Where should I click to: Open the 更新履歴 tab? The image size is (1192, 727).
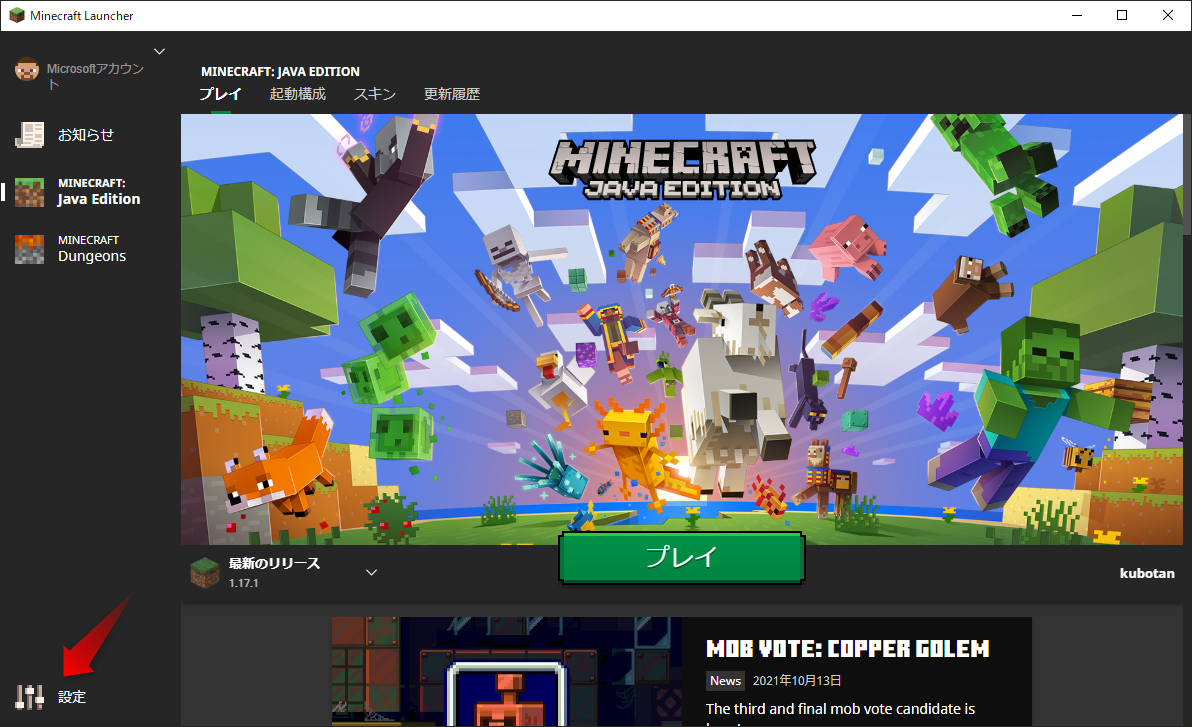451,95
